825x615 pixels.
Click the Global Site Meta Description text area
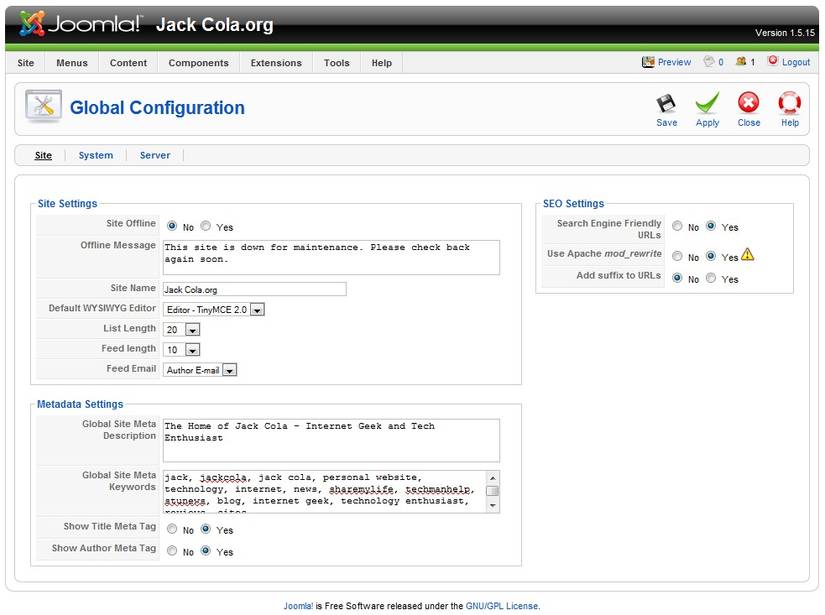pos(331,440)
